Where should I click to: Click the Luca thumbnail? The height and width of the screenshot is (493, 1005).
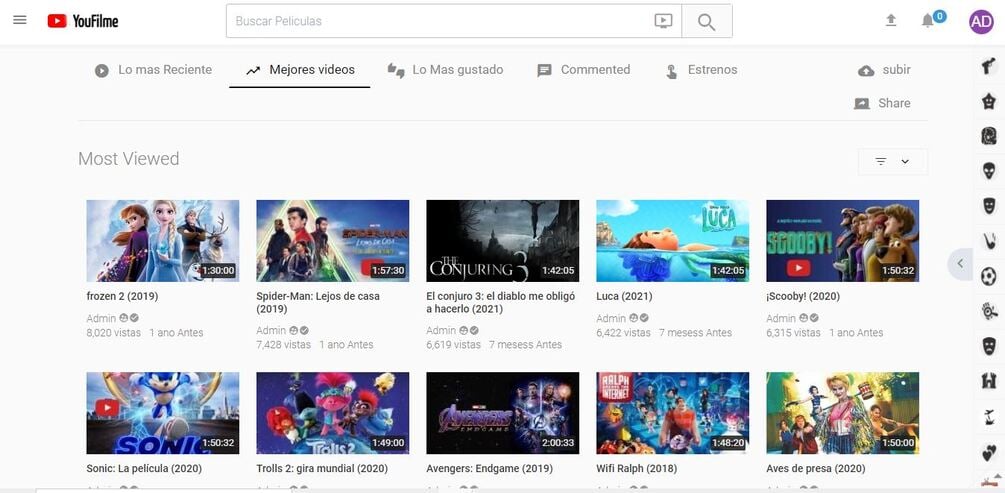[x=672, y=241]
